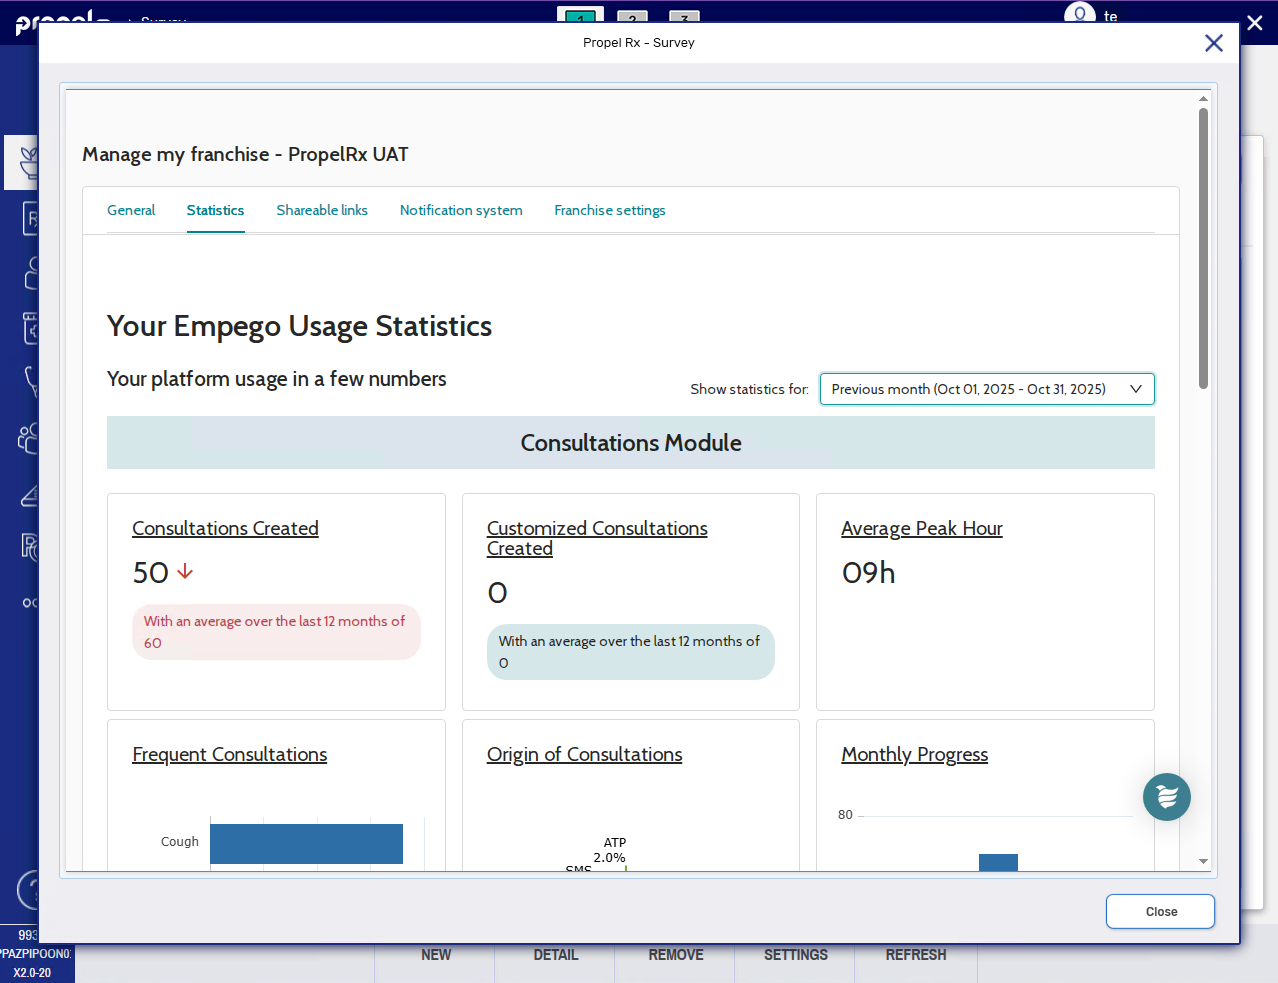Open the help question mark icon

30,889
